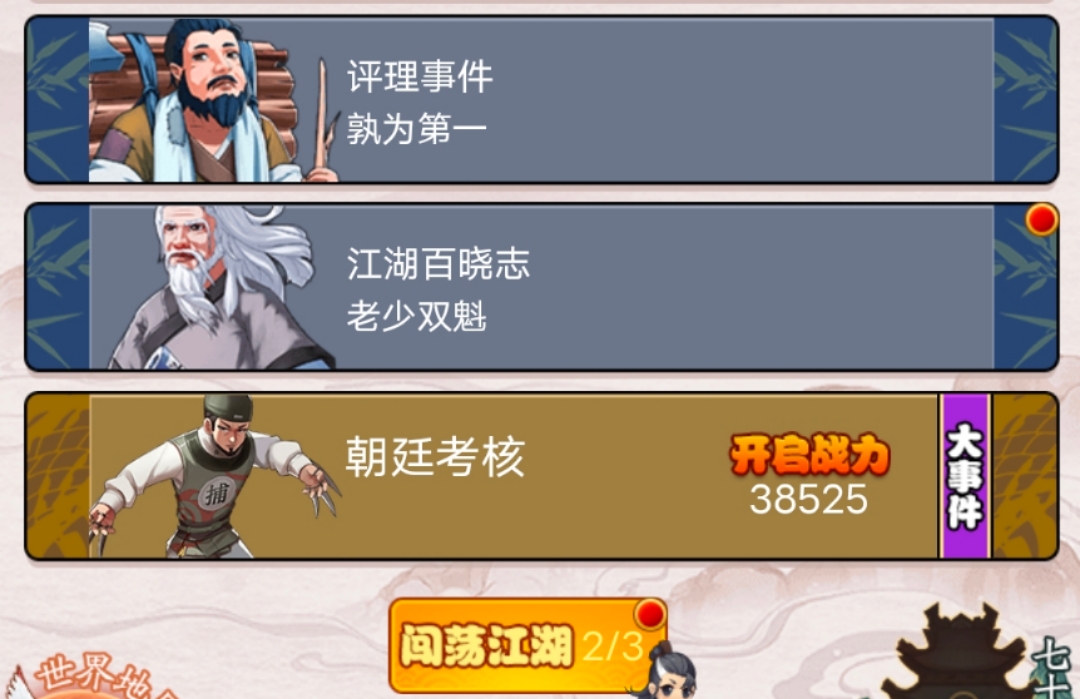Tap the clawed constable character portrait

click(215, 476)
